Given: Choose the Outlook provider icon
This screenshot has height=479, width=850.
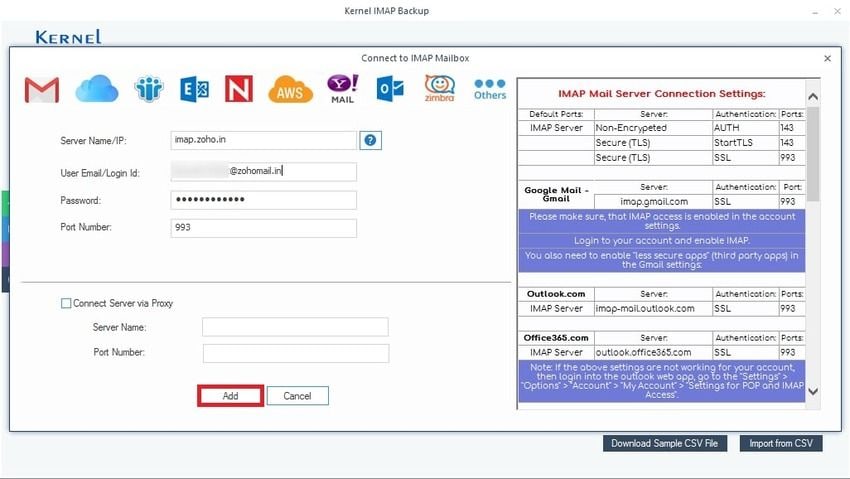Looking at the screenshot, I should (390, 89).
